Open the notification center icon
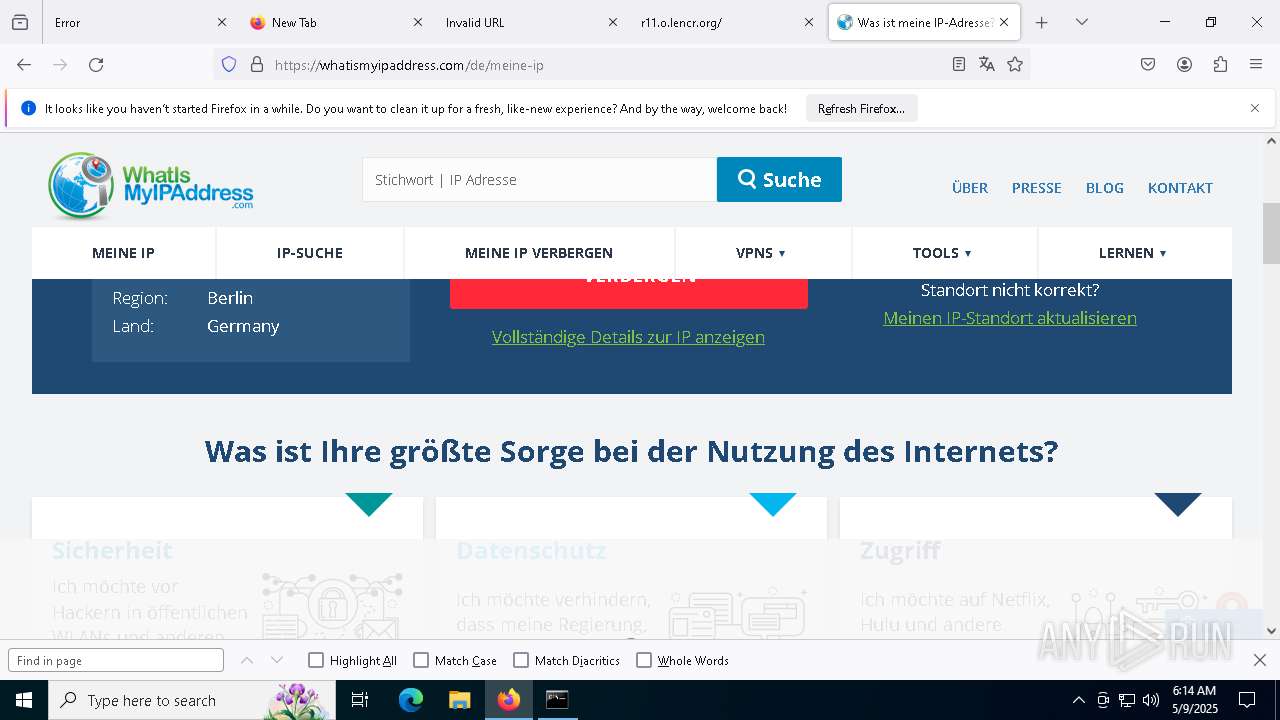Screen dimensions: 1280x720 coord(1247,700)
